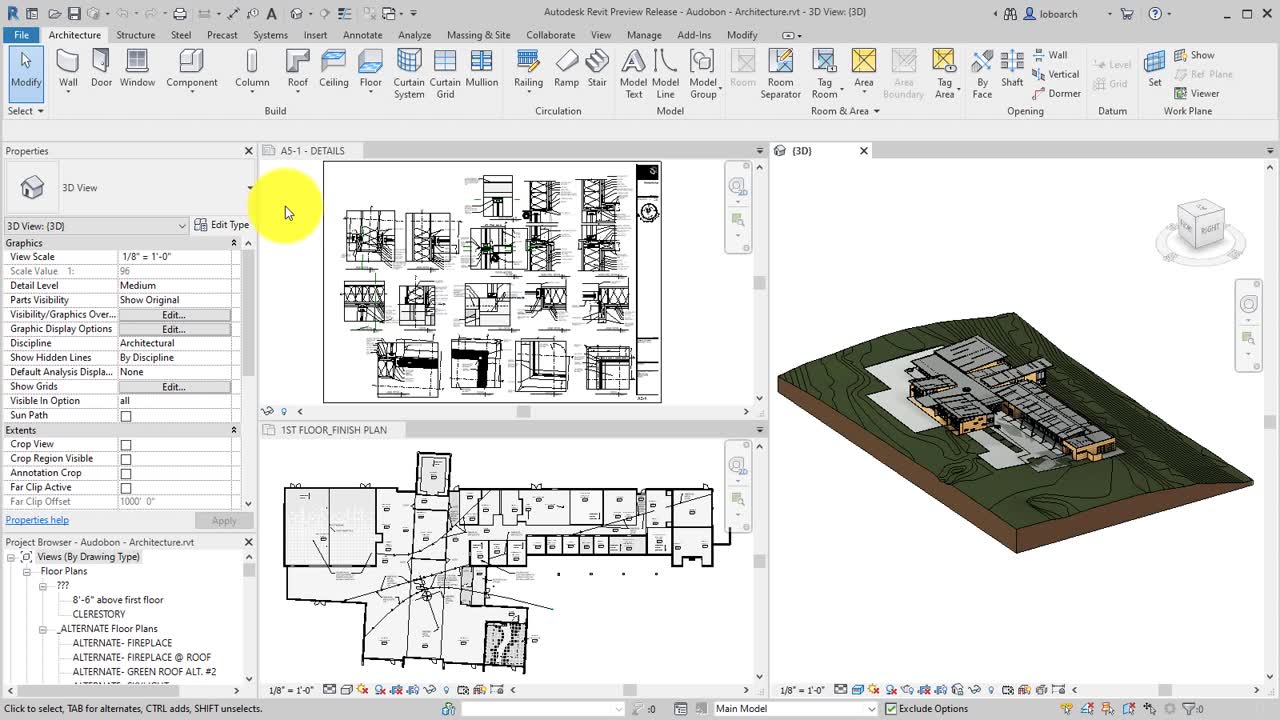This screenshot has height=720, width=1280.
Task: Click the View Scale value field
Action: (x=175, y=257)
